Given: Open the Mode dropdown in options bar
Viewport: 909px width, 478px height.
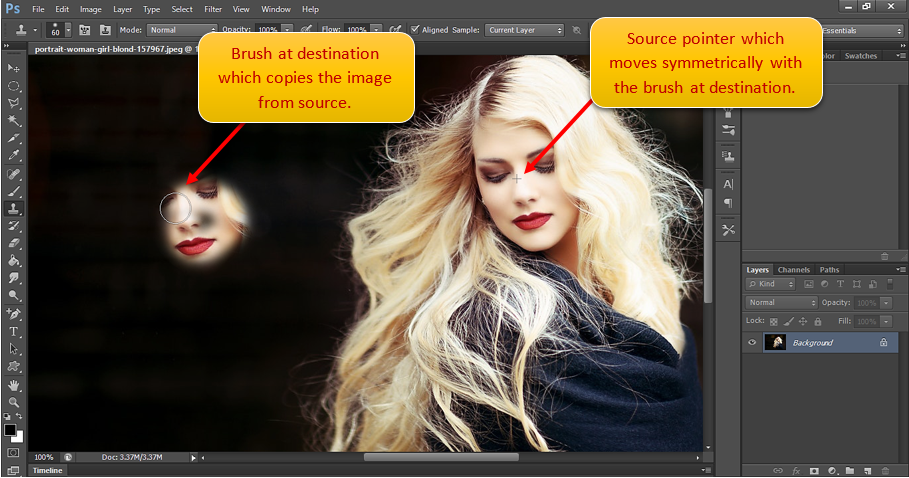Looking at the screenshot, I should [x=182, y=30].
